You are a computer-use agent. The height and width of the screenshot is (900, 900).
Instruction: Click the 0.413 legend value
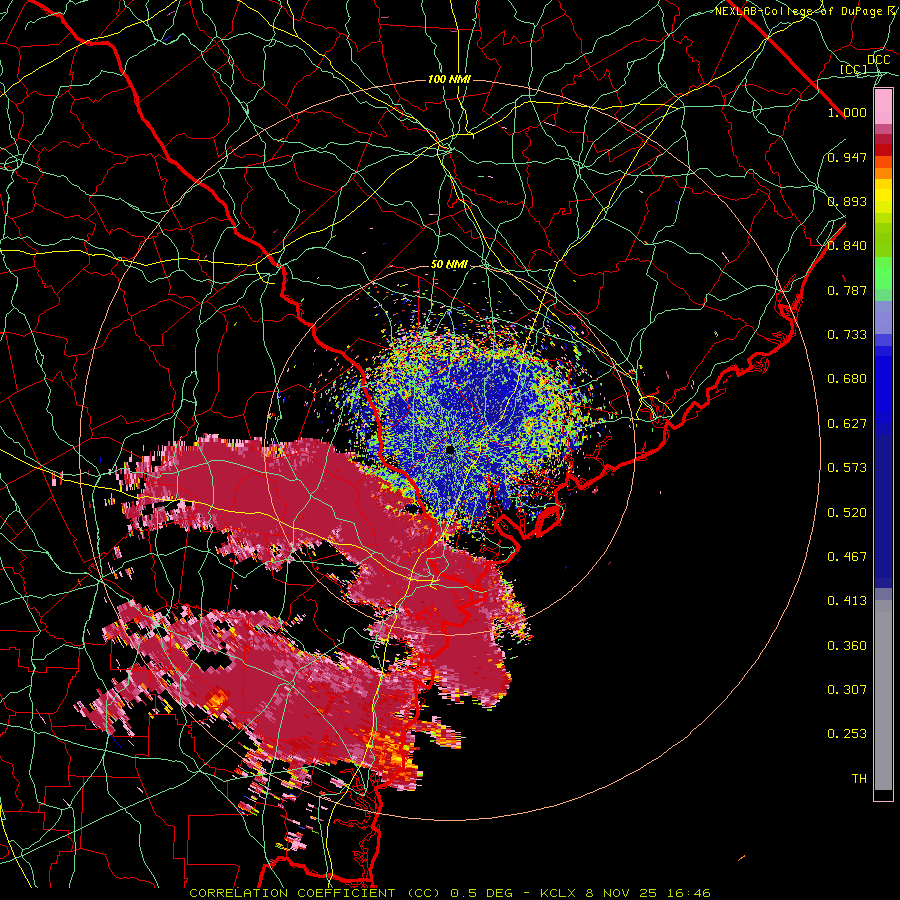(x=847, y=601)
